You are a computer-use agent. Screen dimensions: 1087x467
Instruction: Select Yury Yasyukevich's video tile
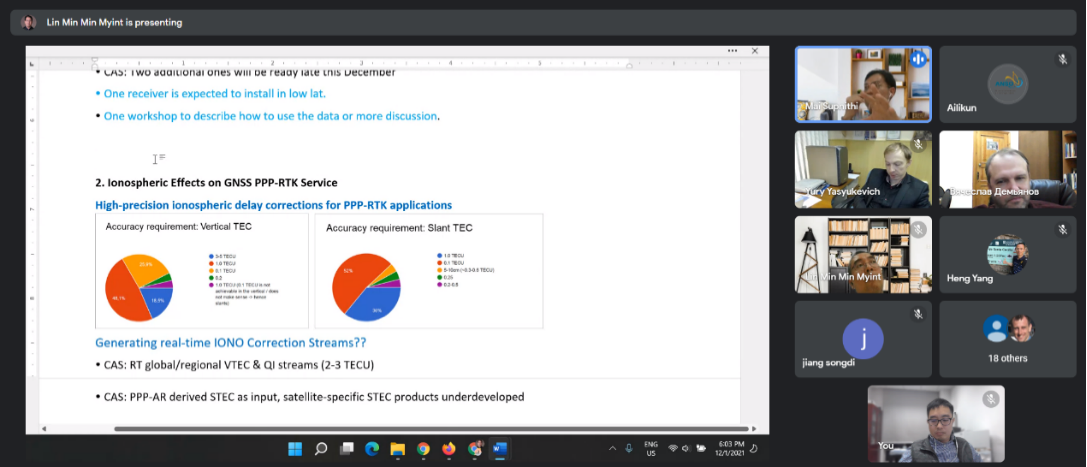pos(862,169)
